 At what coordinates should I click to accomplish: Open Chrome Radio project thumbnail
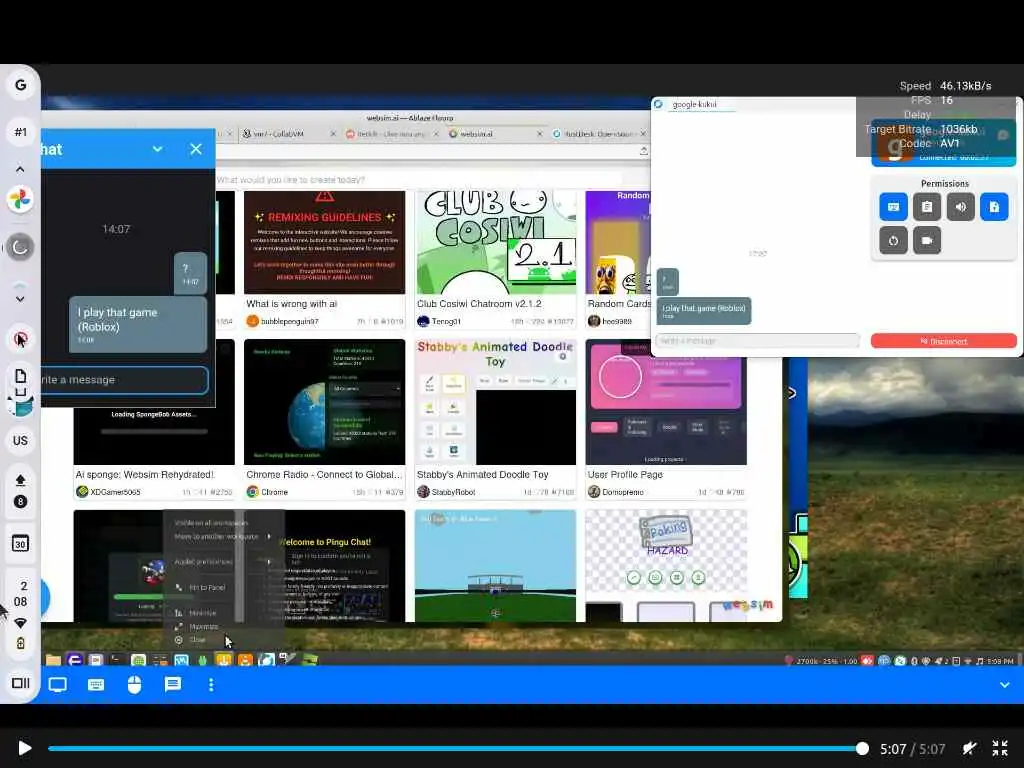[x=325, y=402]
